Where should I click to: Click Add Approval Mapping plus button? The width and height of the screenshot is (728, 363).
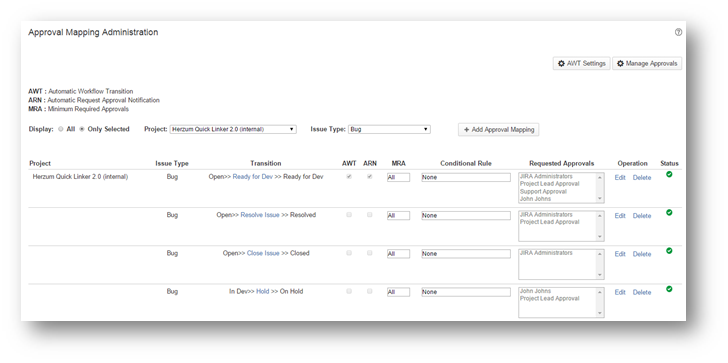[x=499, y=130]
